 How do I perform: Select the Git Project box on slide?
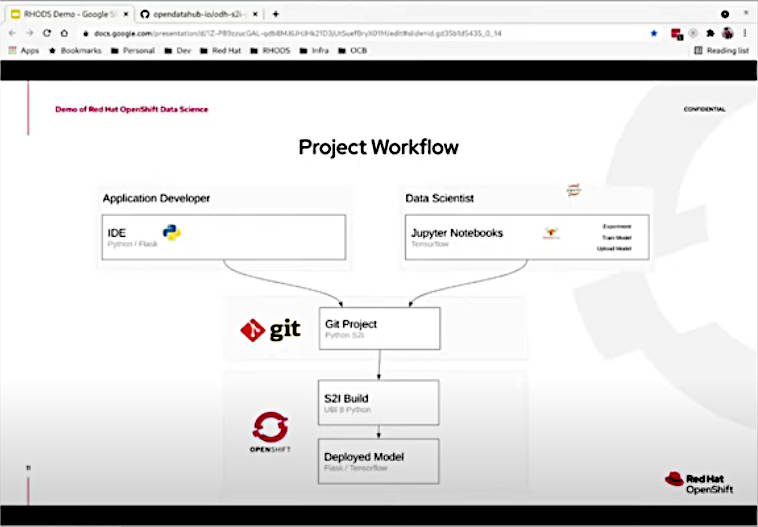[x=379, y=328]
